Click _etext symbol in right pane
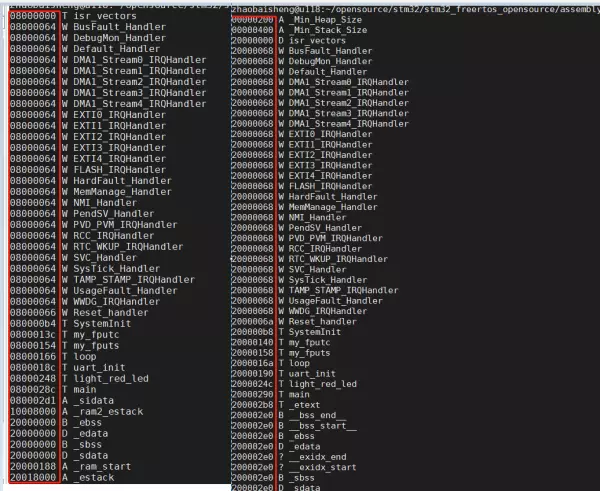Image resolution: width=600 pixels, height=491 pixels. click(304, 405)
